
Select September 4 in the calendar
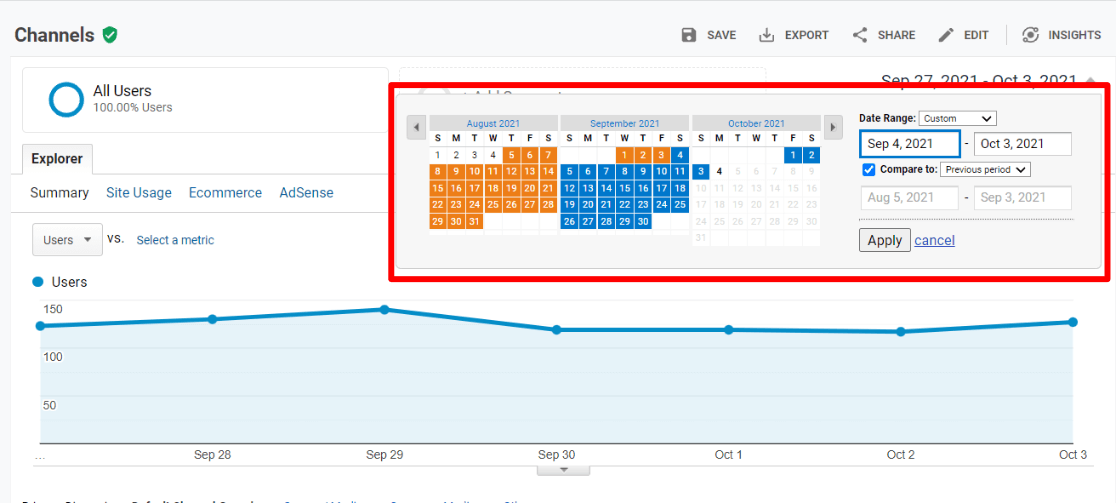[680, 154]
